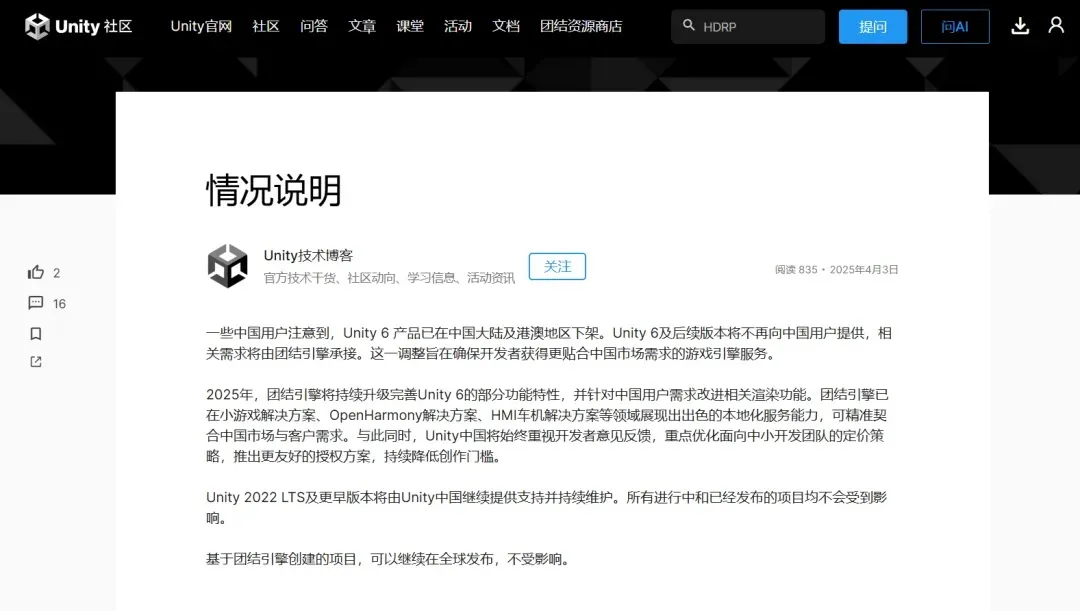Go to the 社区 nav item
1080x611 pixels.
[x=266, y=26]
